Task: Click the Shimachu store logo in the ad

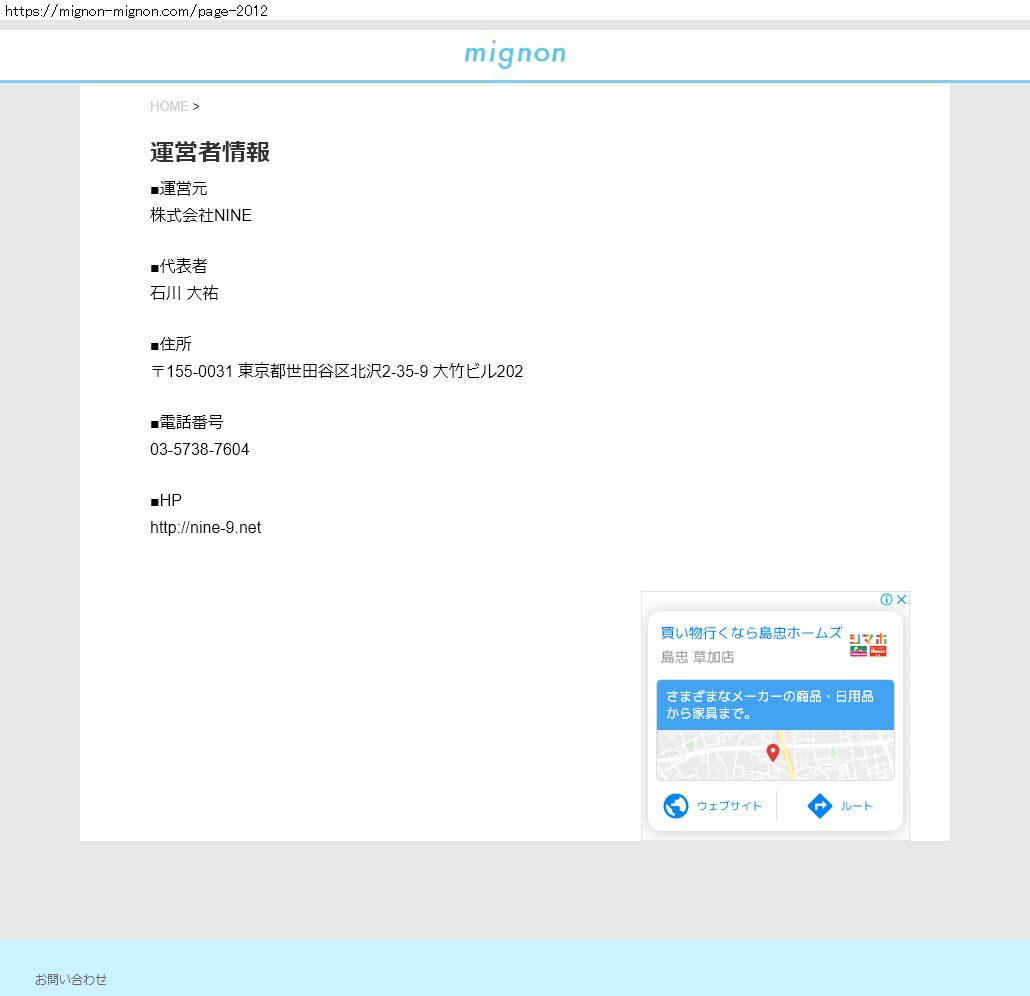Action: 868,645
